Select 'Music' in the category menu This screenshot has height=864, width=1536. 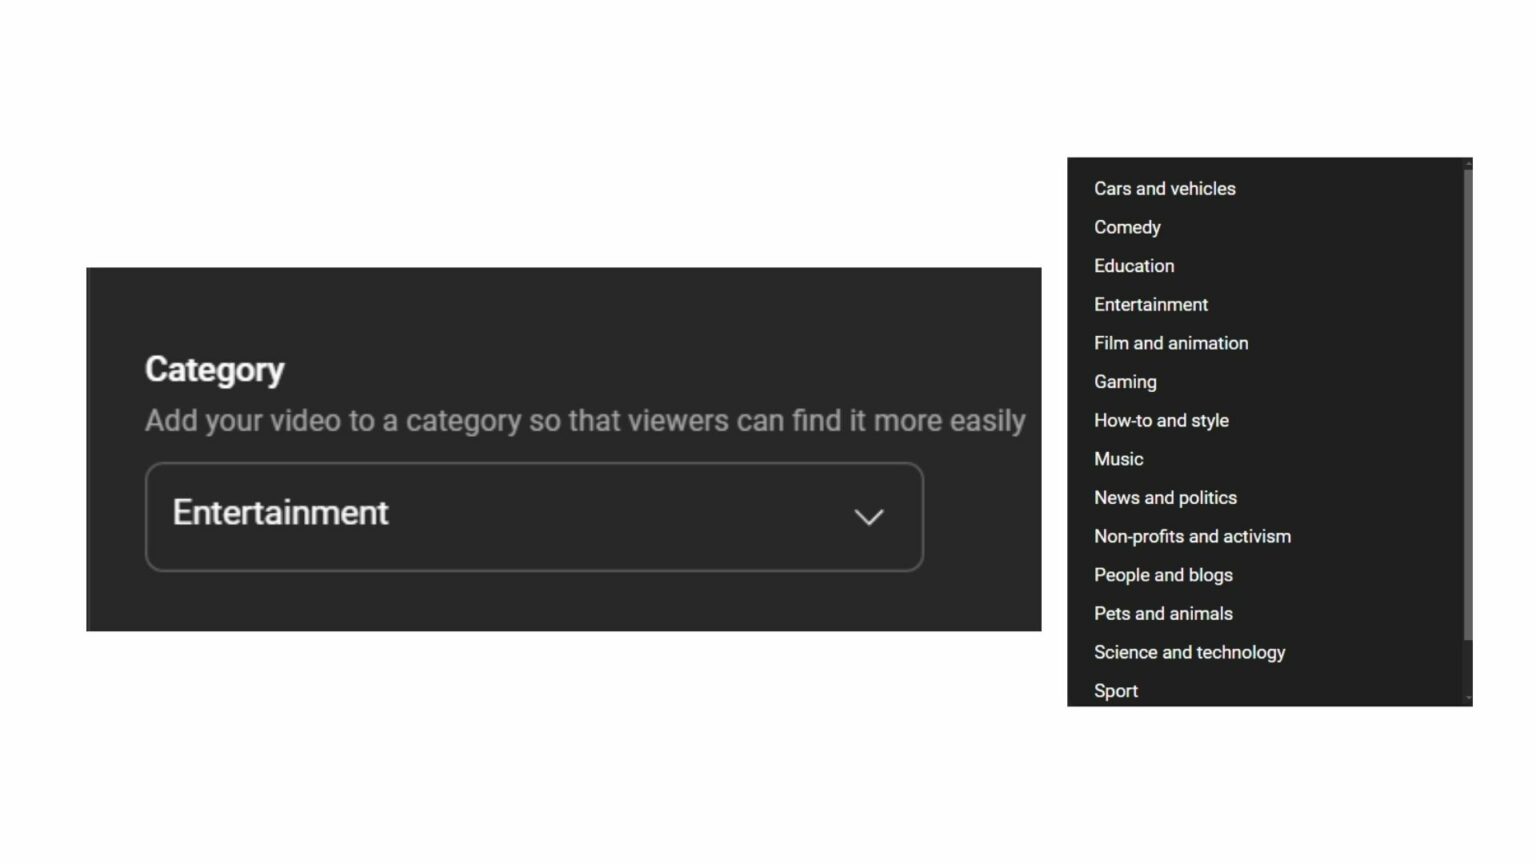(1119, 459)
